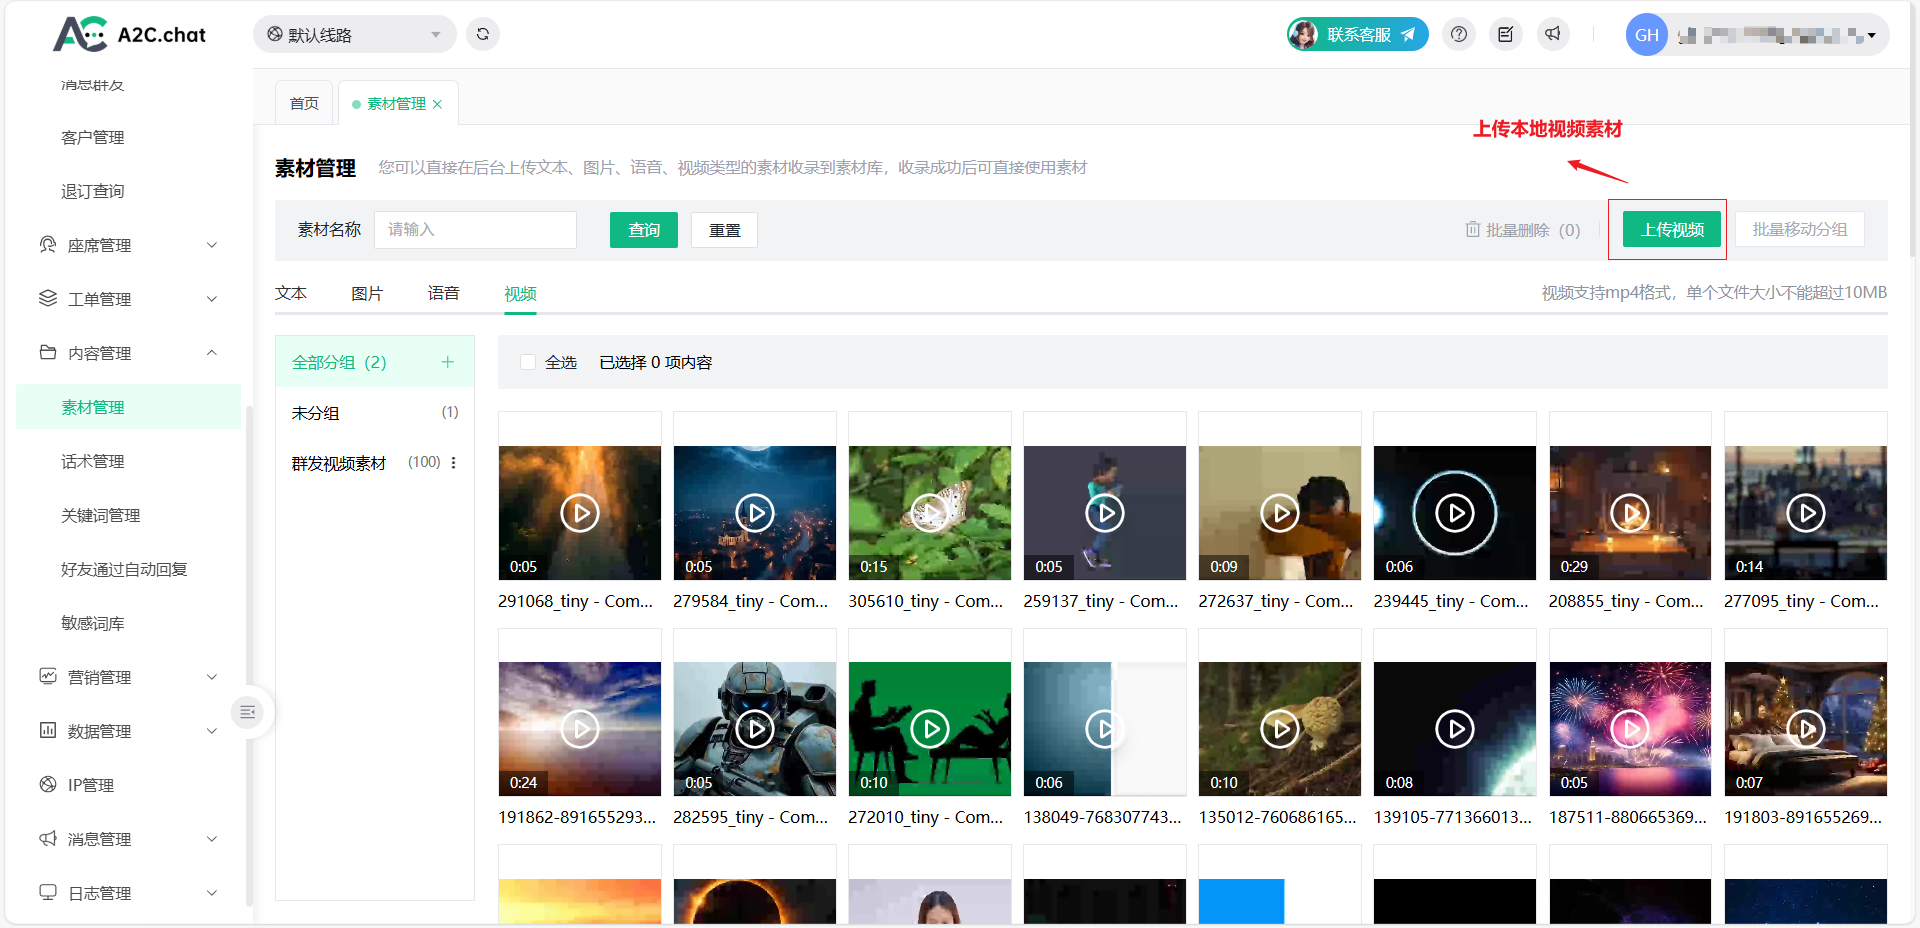Click the plus icon to add group
Viewport: 1920px width, 928px height.
[x=448, y=362]
